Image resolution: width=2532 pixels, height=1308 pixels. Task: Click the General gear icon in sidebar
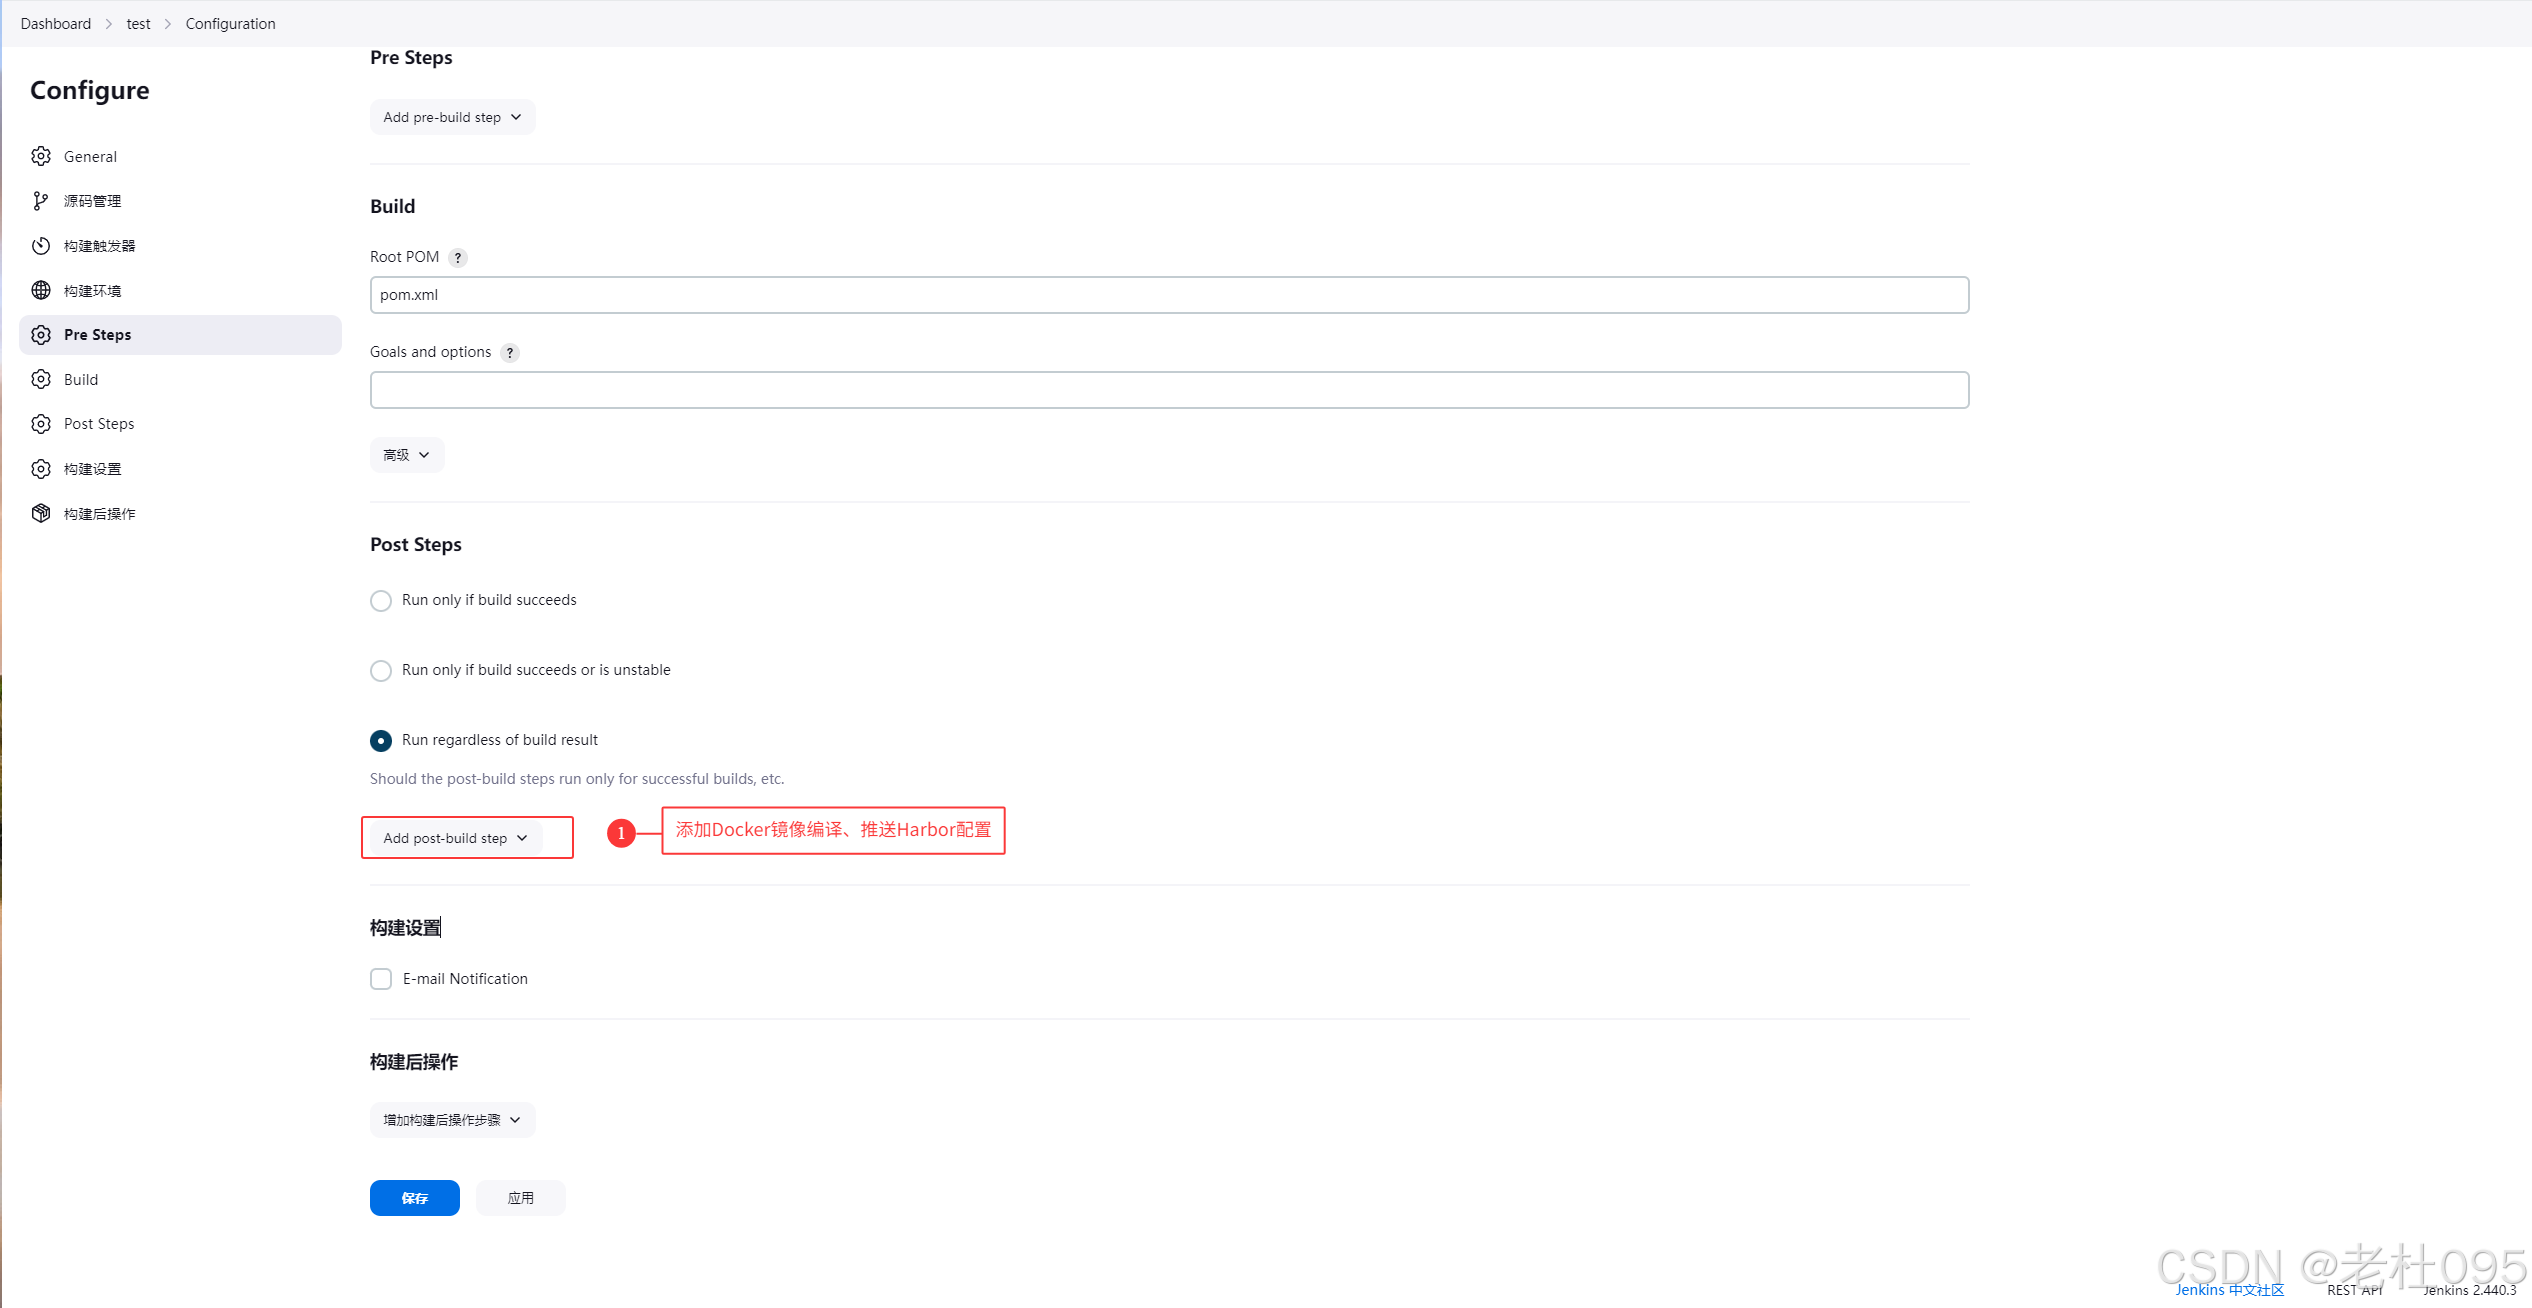coord(41,156)
